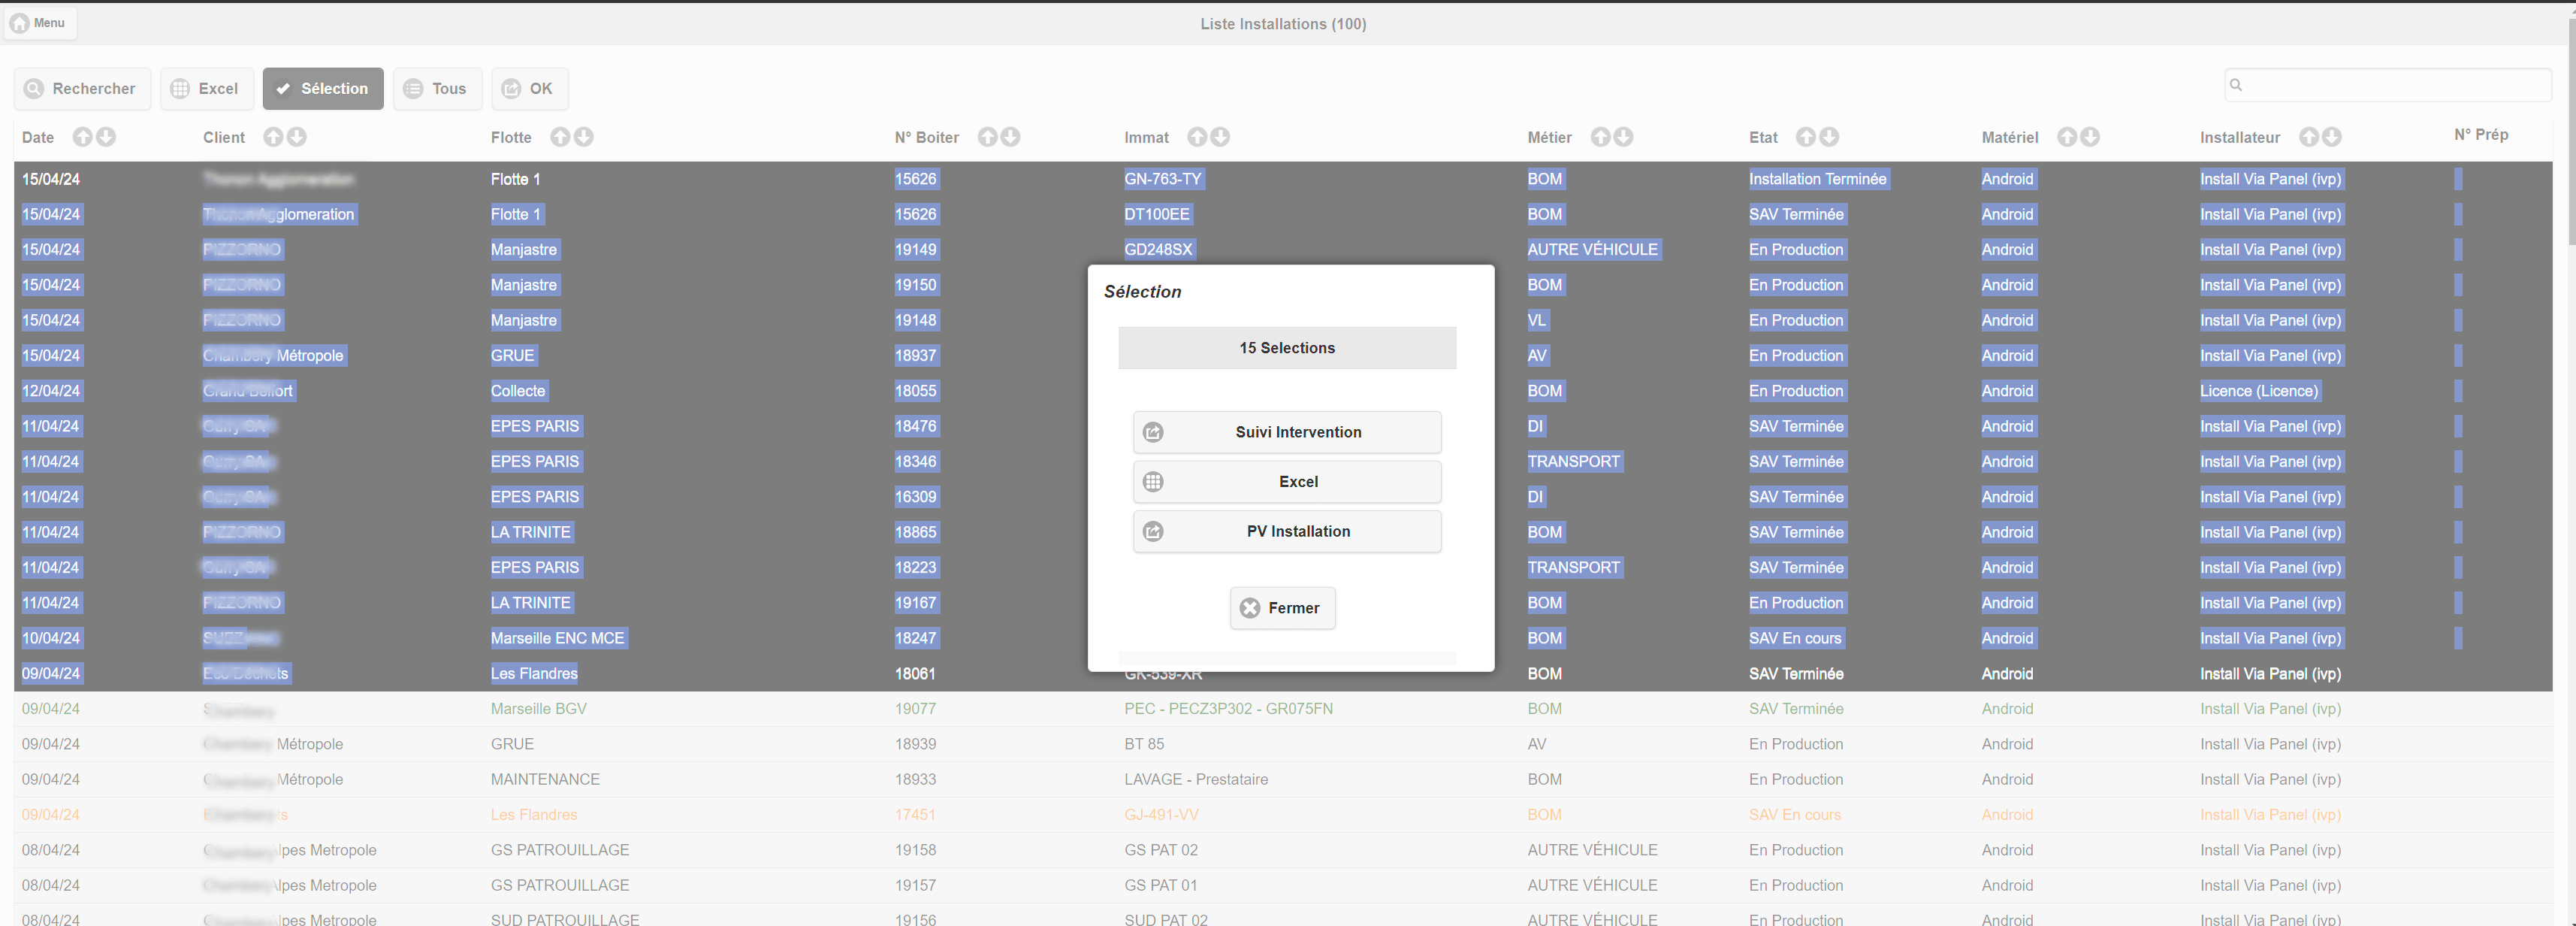Screen dimensions: 2576x926
Task: Sort Client column descending with down arrow
Action: coord(297,137)
